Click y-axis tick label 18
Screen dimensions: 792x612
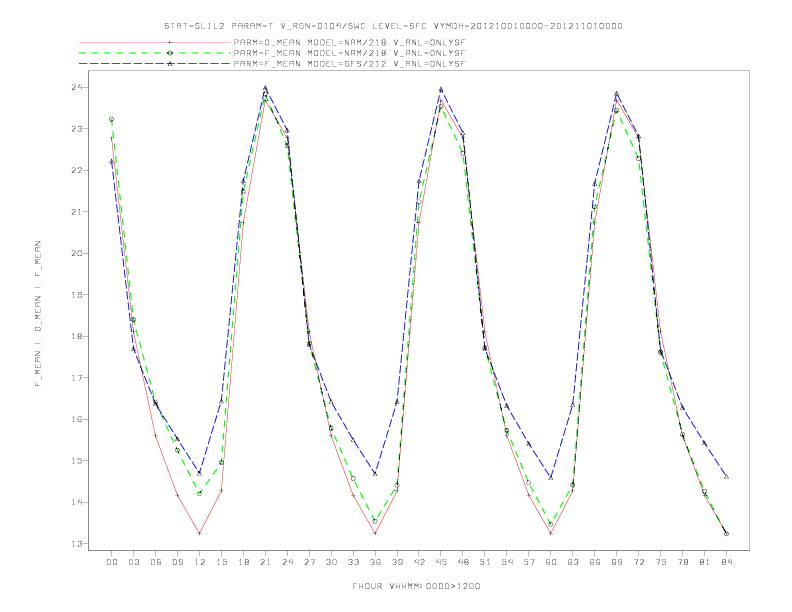[x=77, y=336]
